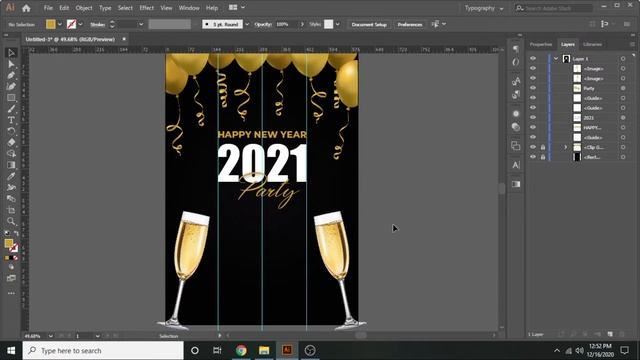640x360 pixels.
Task: Open the notification center icon
Action: click(x=624, y=350)
